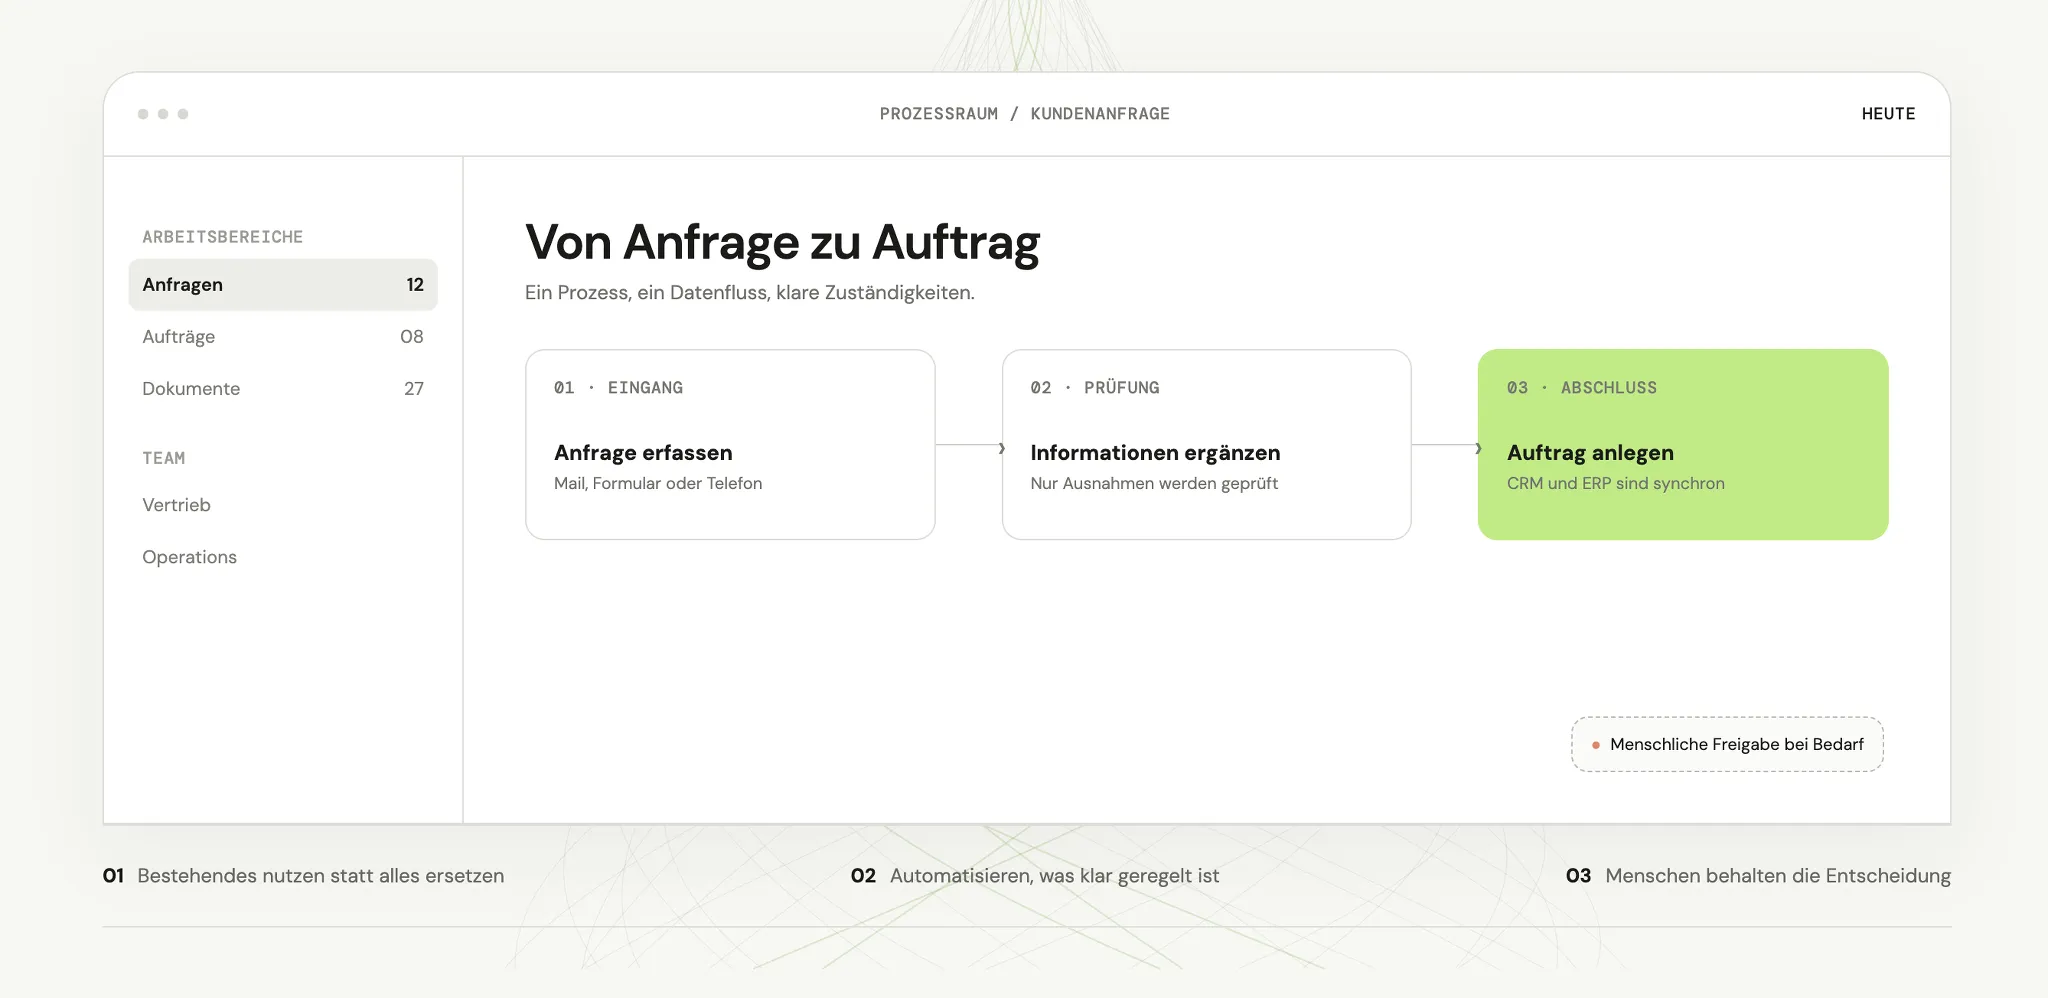Screen dimensions: 2048x998
Task: Click PROZESSRAUM in the breadcrumb
Action: click(x=939, y=114)
